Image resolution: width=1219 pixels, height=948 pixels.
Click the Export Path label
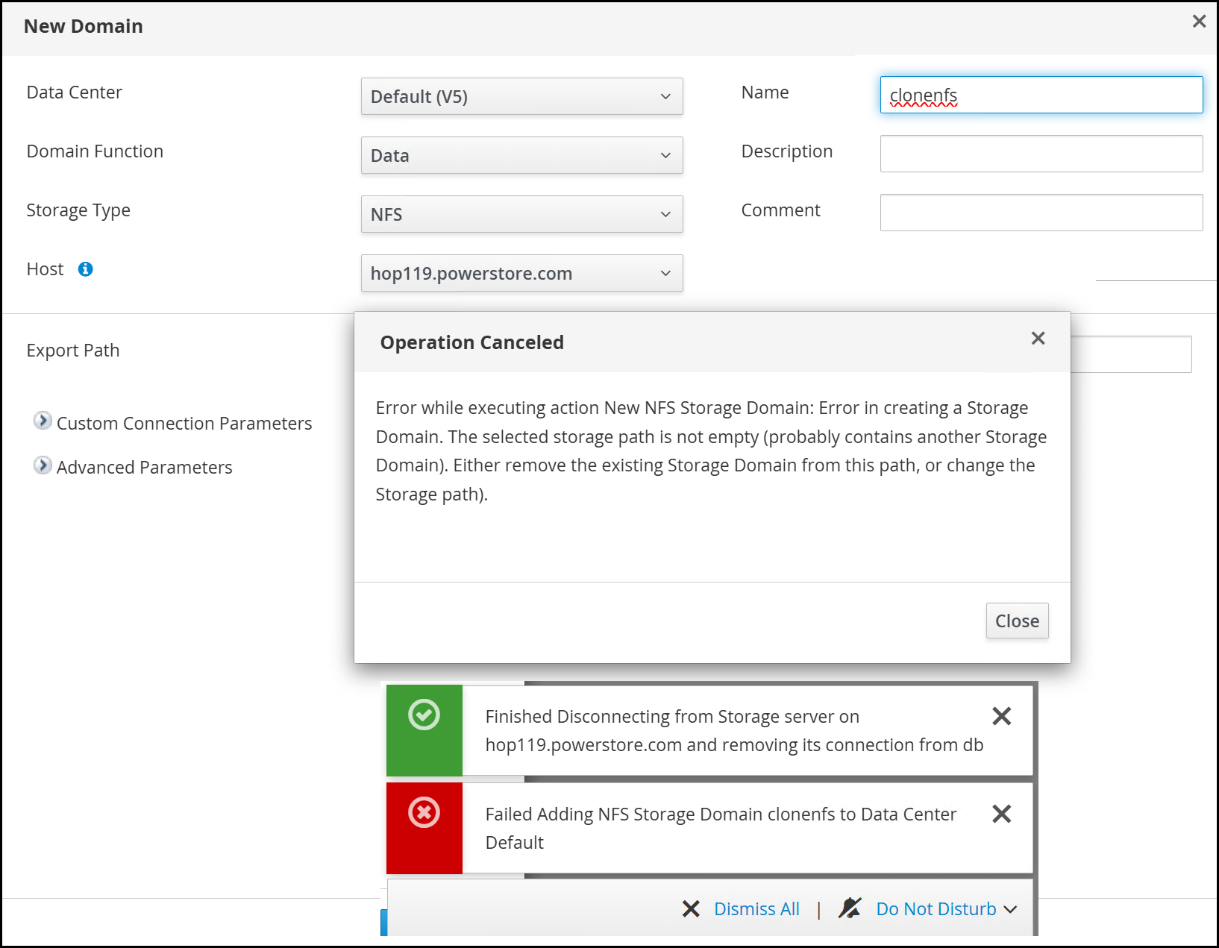click(73, 350)
